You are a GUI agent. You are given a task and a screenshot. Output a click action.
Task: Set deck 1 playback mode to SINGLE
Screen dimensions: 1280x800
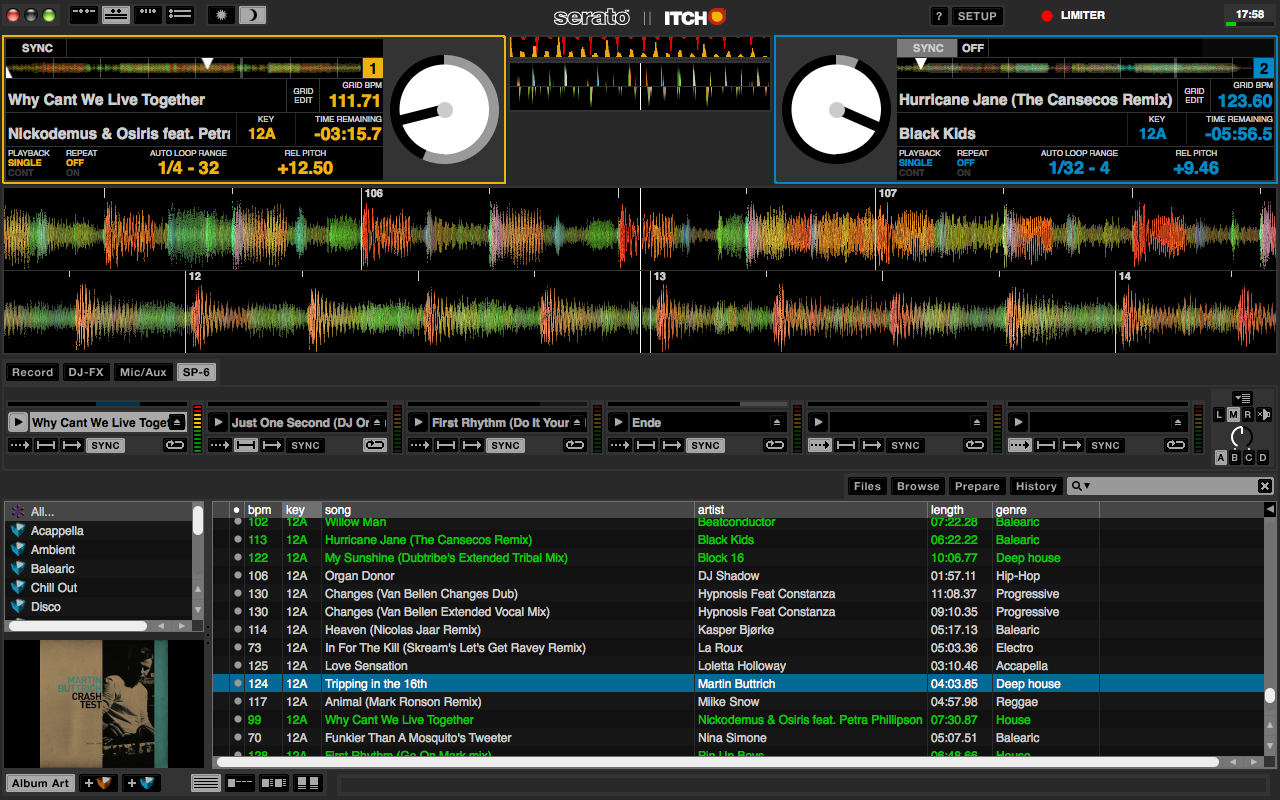pos(25,163)
